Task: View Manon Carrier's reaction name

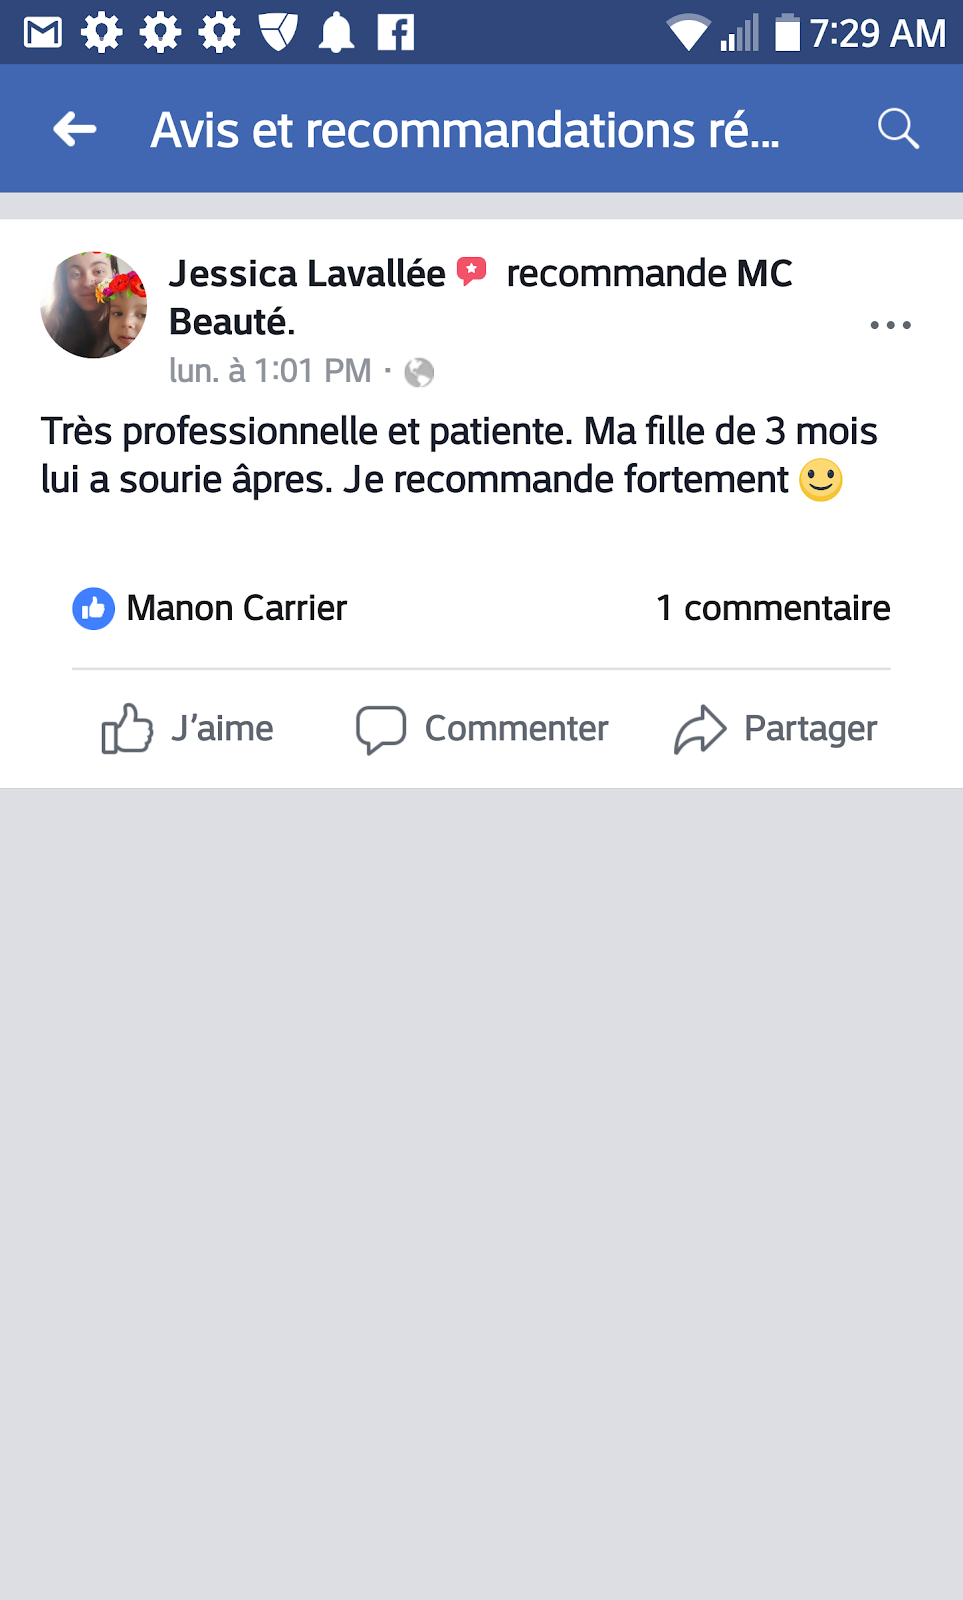Action: coord(237,608)
